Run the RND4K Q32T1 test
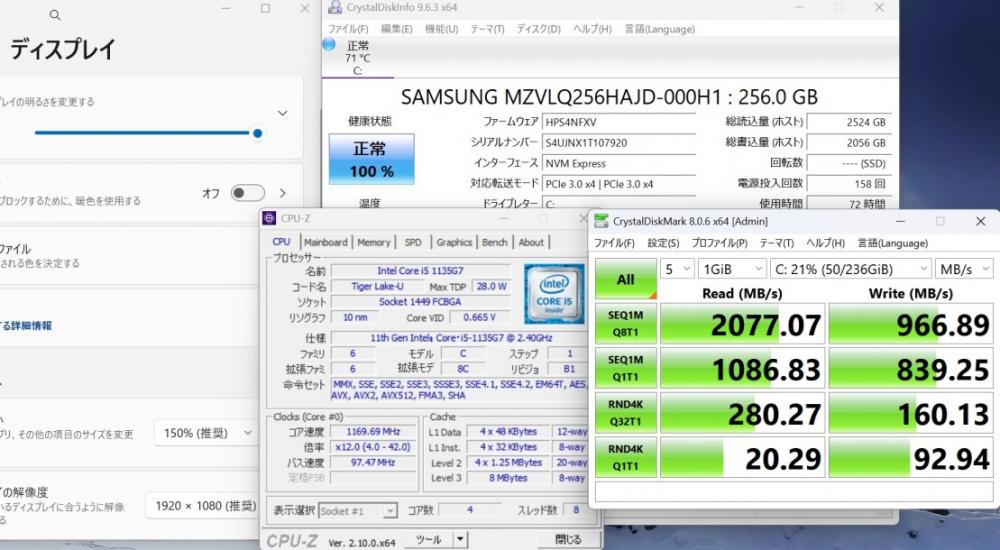This screenshot has height=550, width=1000. pyautogui.click(x=626, y=413)
